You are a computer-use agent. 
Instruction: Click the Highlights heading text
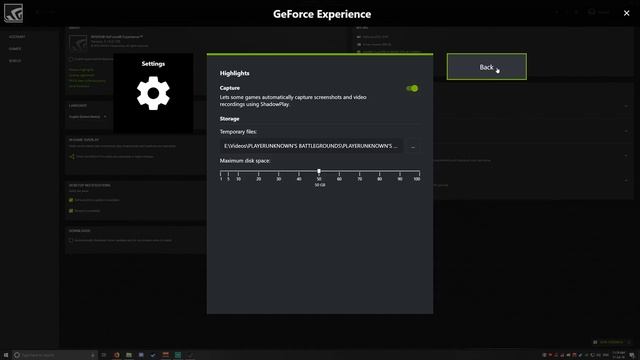[x=234, y=73]
